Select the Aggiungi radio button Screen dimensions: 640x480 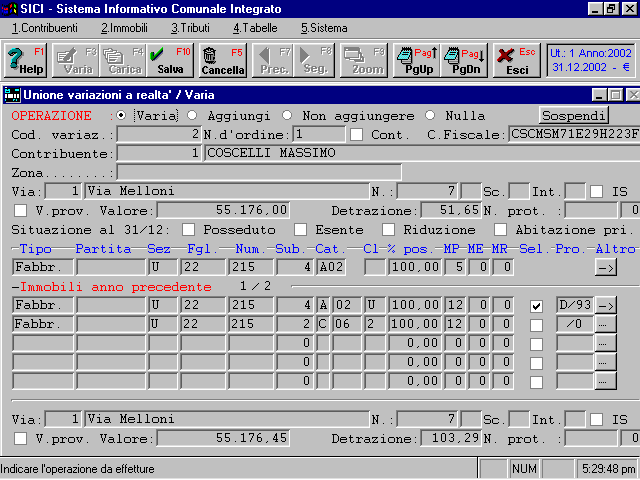tap(193, 115)
